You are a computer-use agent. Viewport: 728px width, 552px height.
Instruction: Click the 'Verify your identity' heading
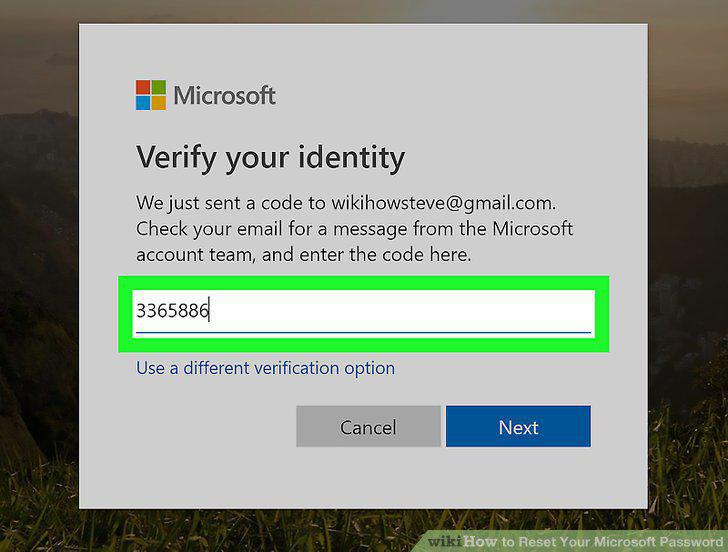point(270,158)
